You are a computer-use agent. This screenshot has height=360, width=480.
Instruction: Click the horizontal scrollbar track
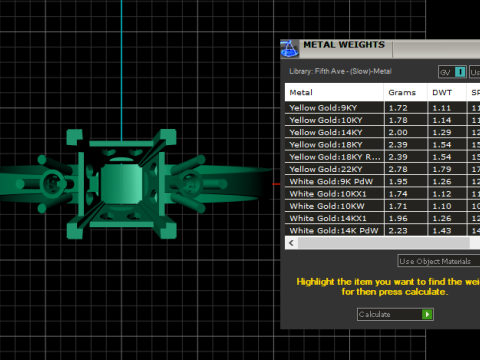pyautogui.click(x=383, y=243)
